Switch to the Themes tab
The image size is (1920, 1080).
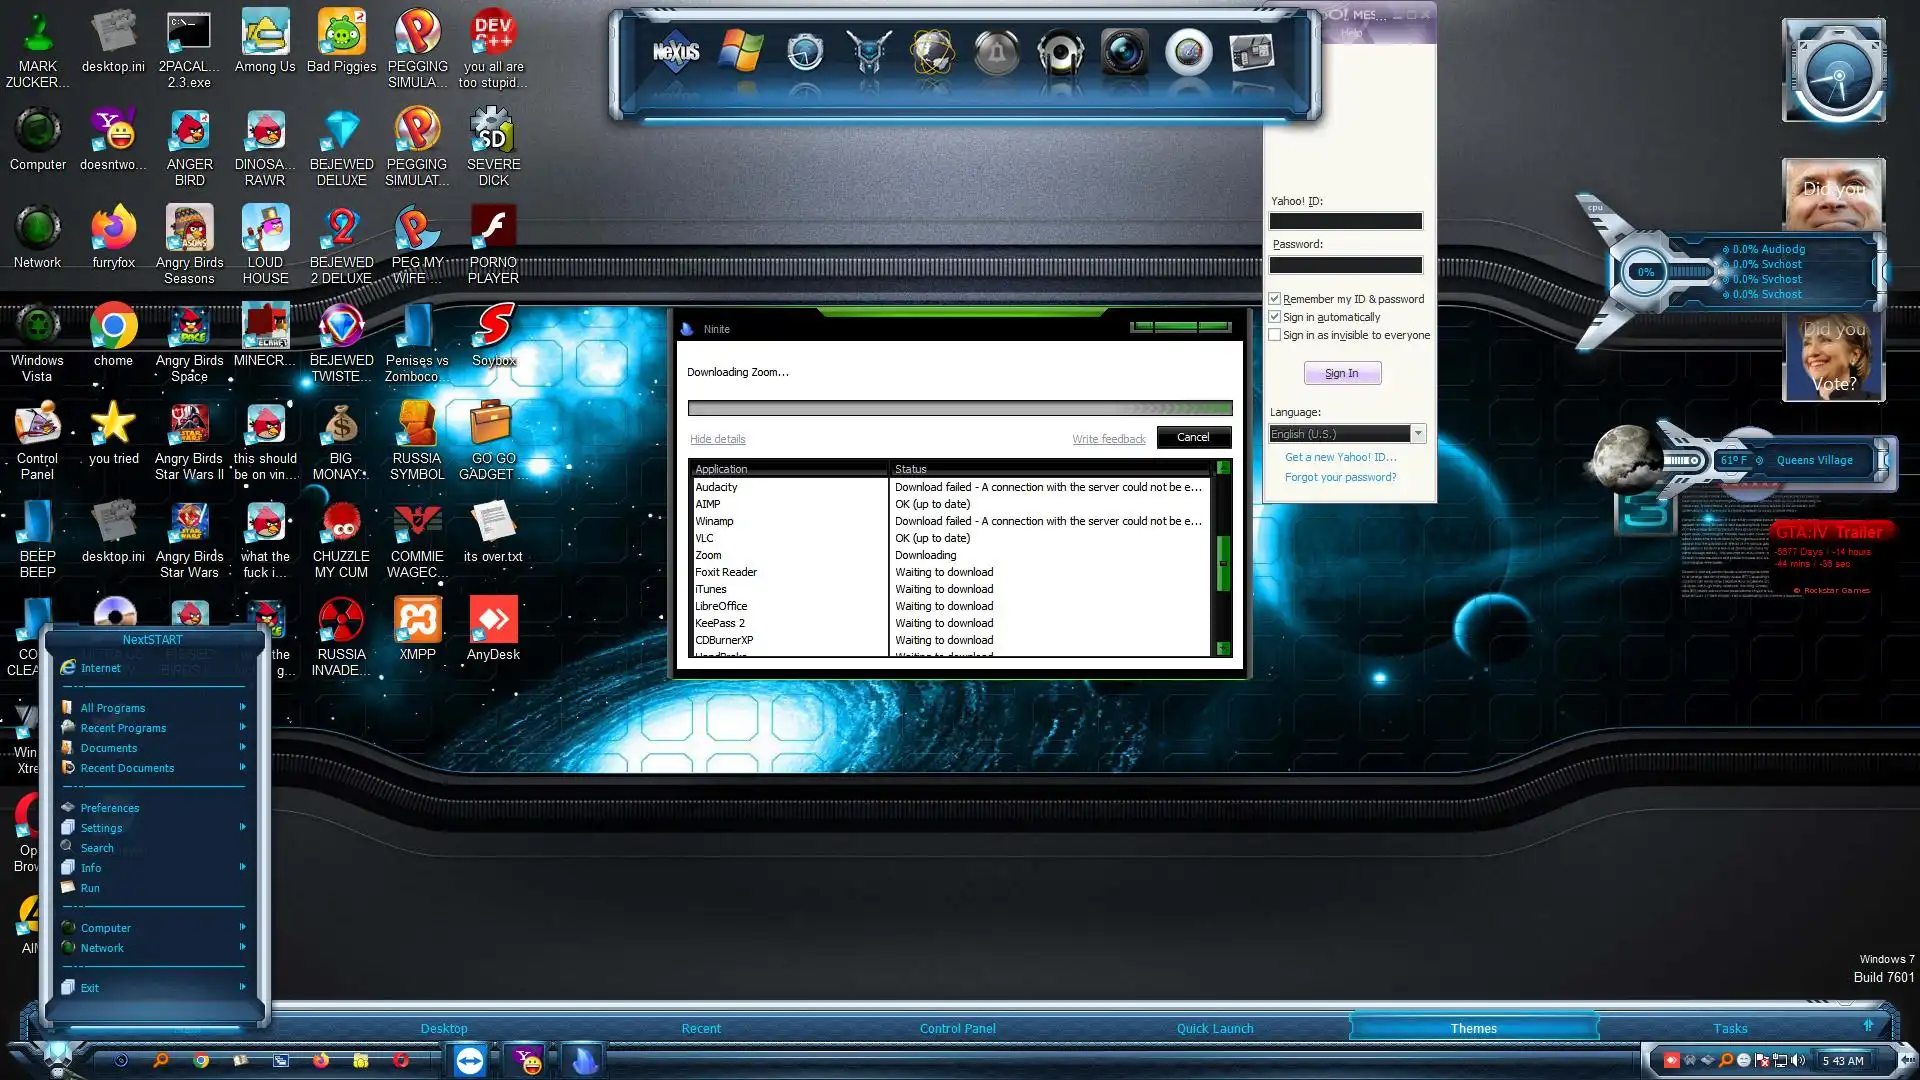pyautogui.click(x=1473, y=1028)
